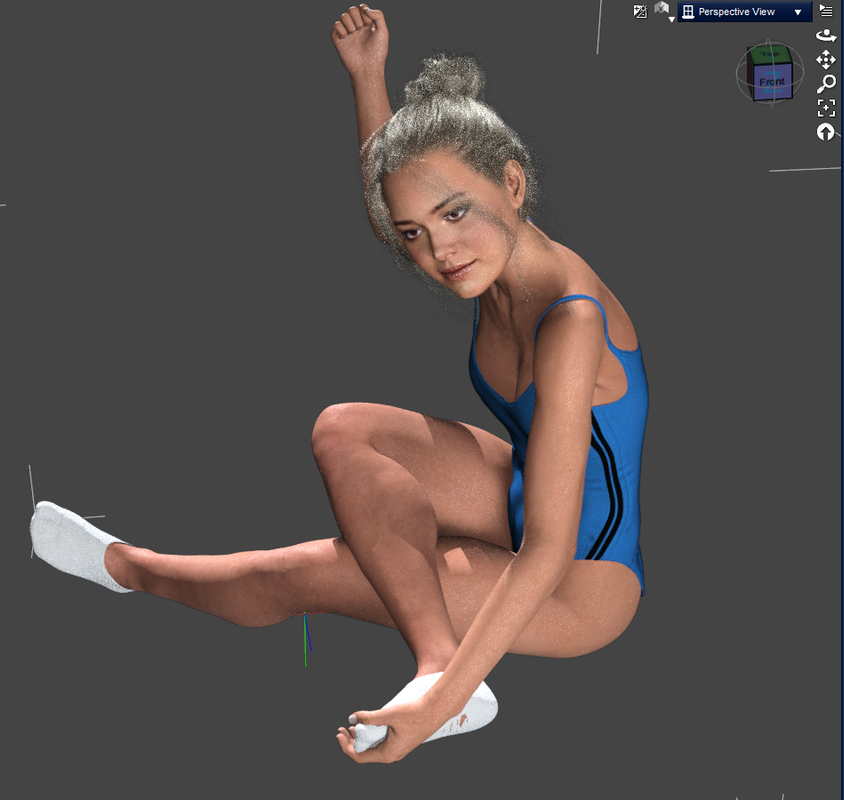Image resolution: width=844 pixels, height=800 pixels.
Task: Click the Aux Viewport render toggle icon
Action: click(640, 11)
